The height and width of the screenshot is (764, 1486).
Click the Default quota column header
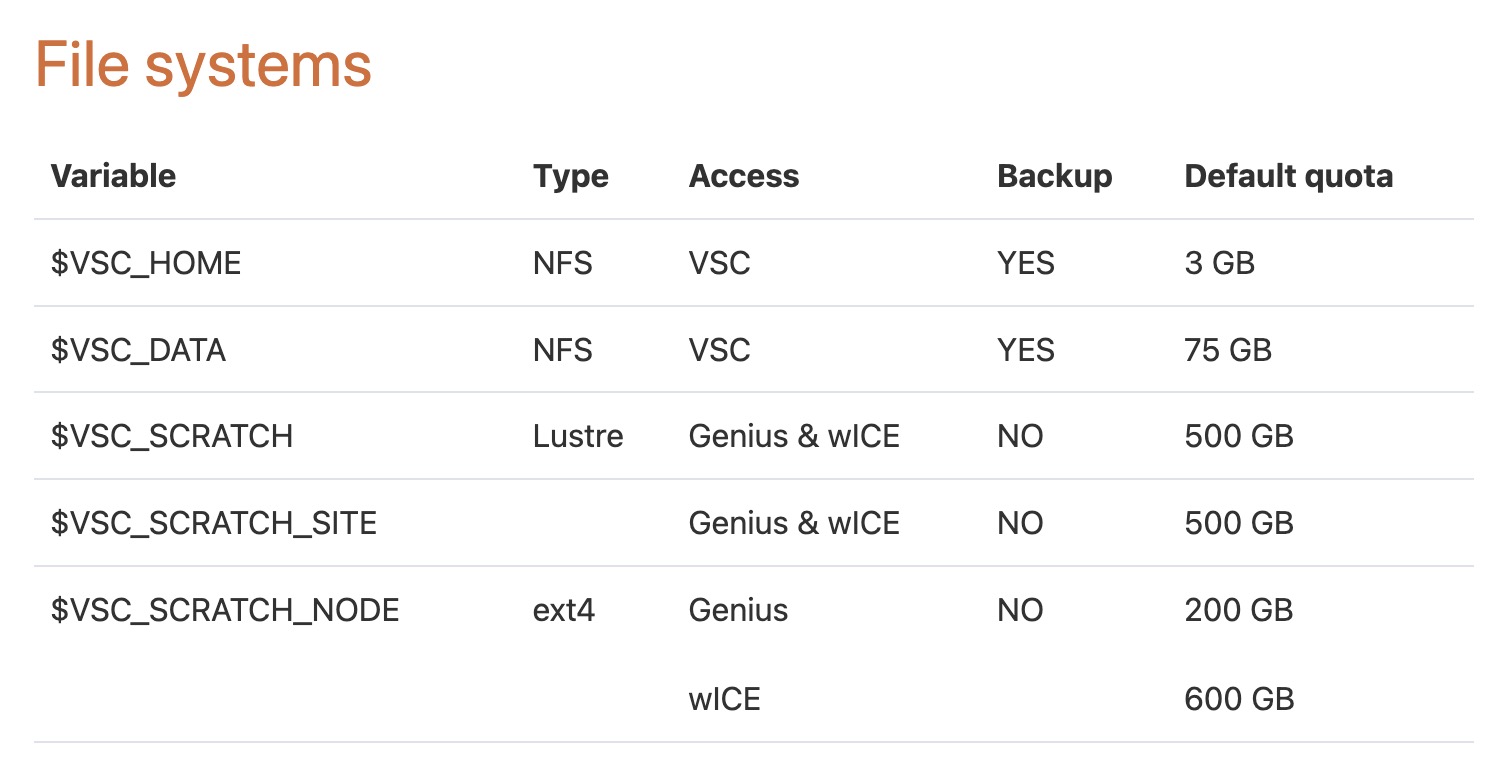pos(1288,176)
